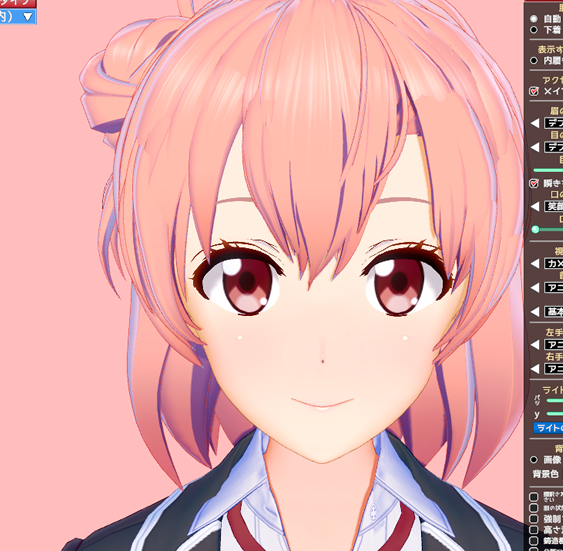Open the 左手 アニ field
Image resolution: width=563 pixels, height=551 pixels.
point(554,345)
